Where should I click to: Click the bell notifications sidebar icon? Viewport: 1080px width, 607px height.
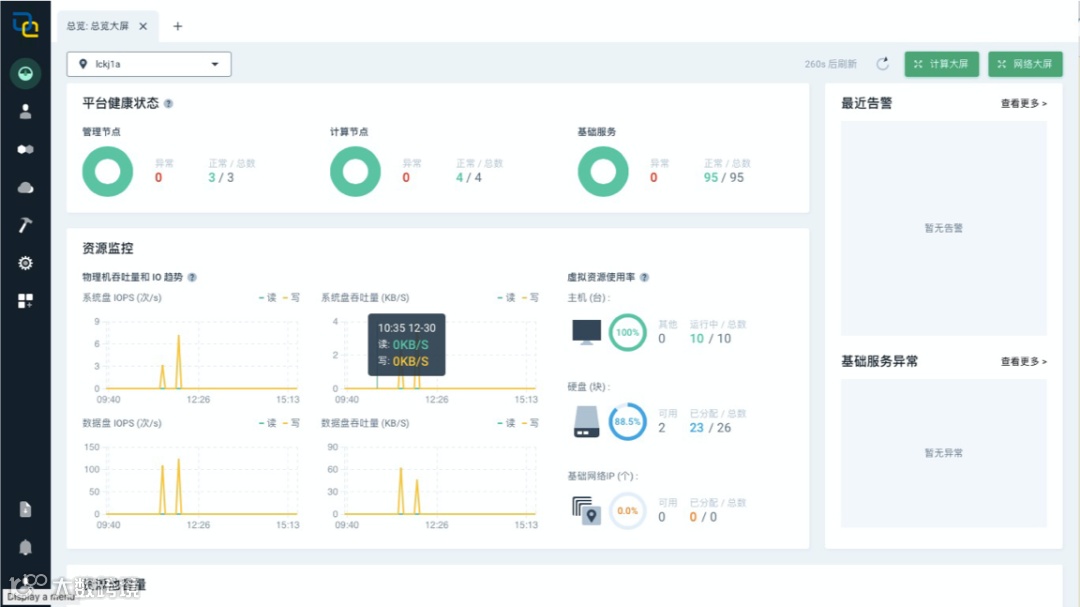point(25,547)
